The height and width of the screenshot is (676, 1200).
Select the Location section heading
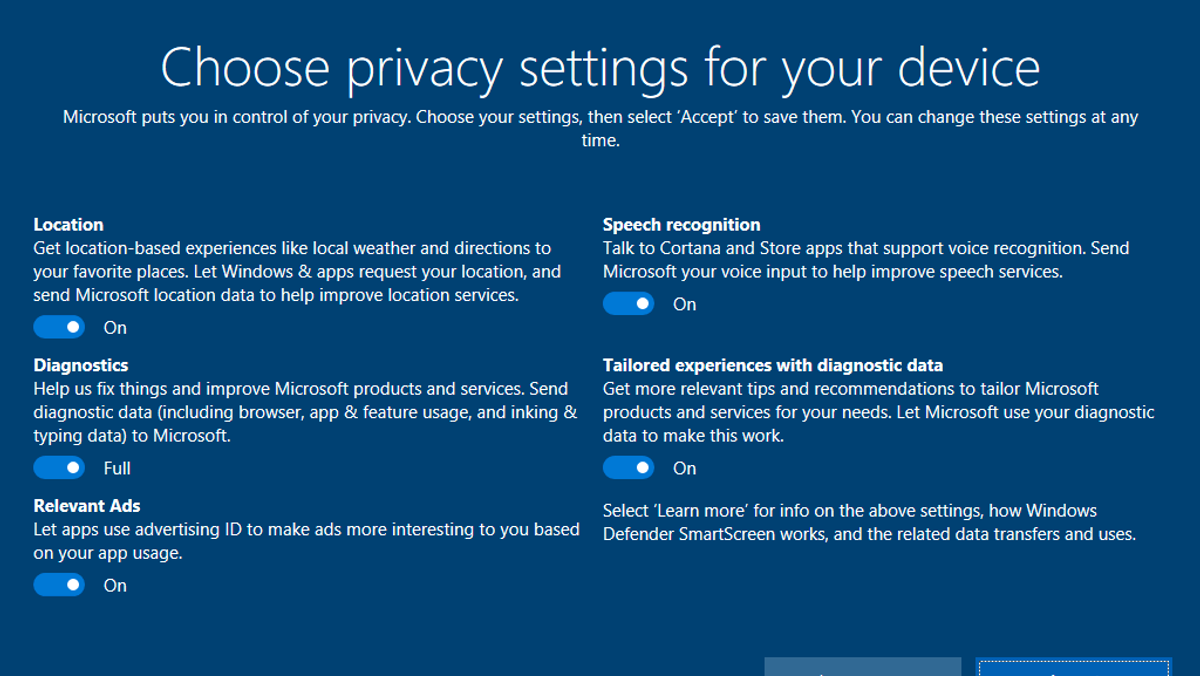[x=68, y=225]
